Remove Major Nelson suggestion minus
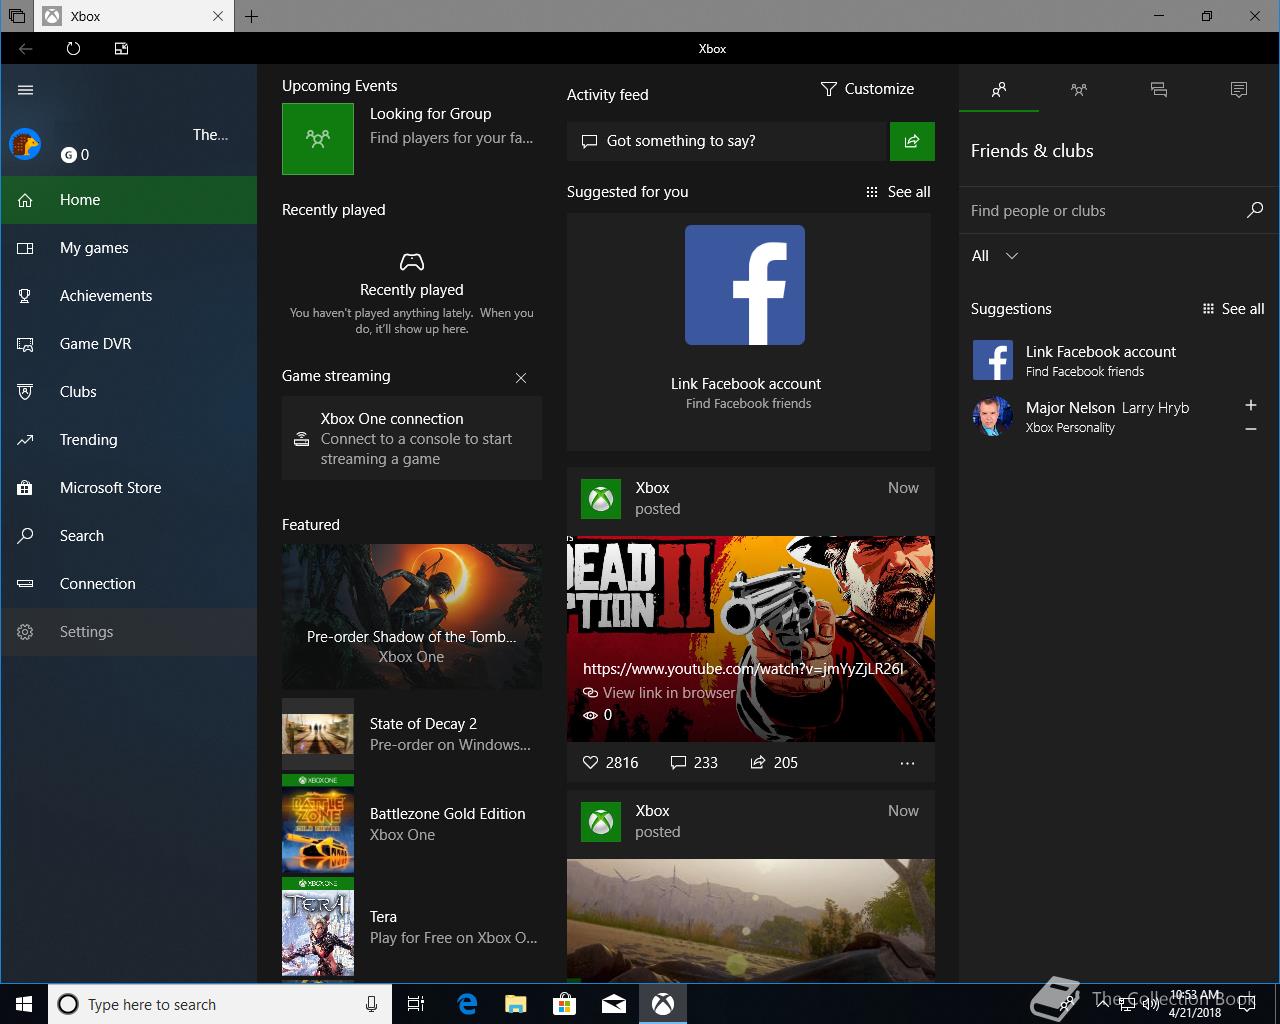 point(1250,429)
